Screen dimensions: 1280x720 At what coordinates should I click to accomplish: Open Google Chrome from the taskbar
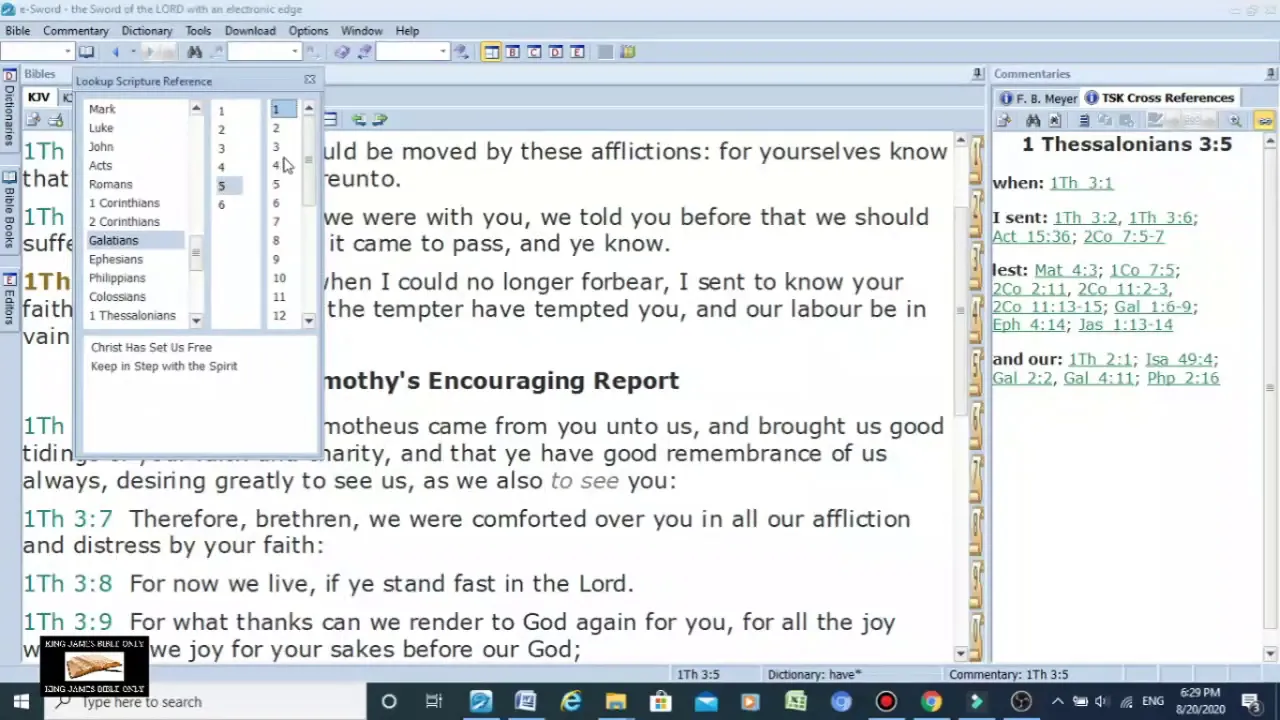[931, 702]
